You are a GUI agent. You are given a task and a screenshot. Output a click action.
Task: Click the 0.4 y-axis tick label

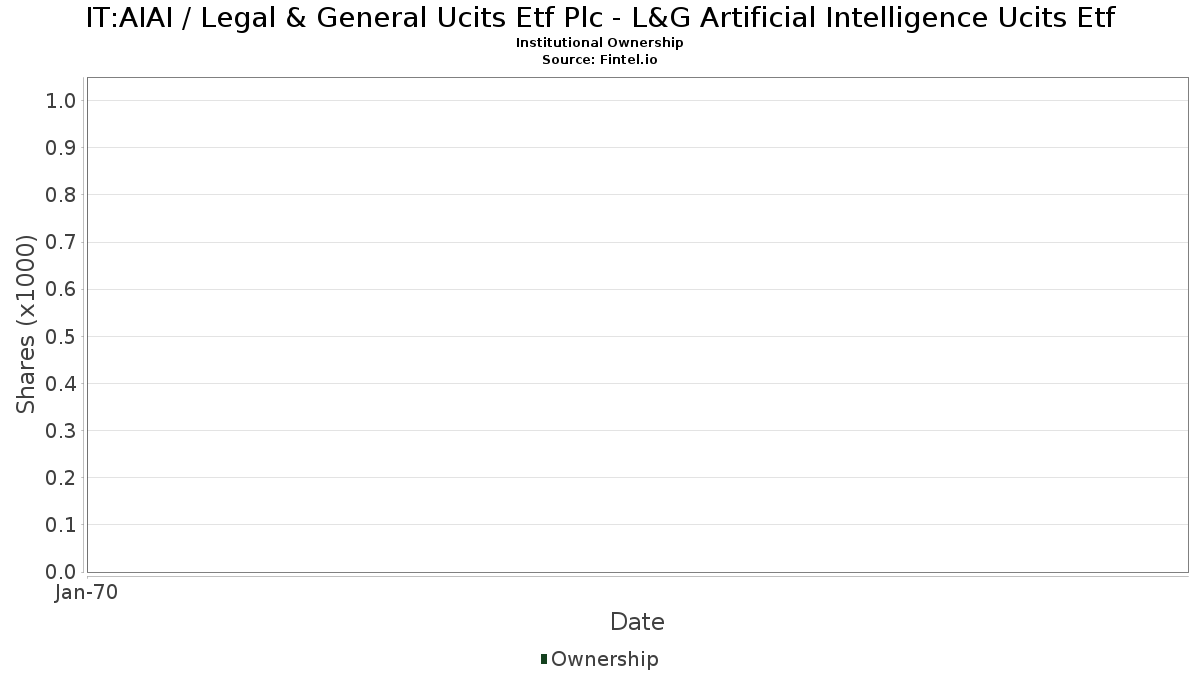[61, 383]
